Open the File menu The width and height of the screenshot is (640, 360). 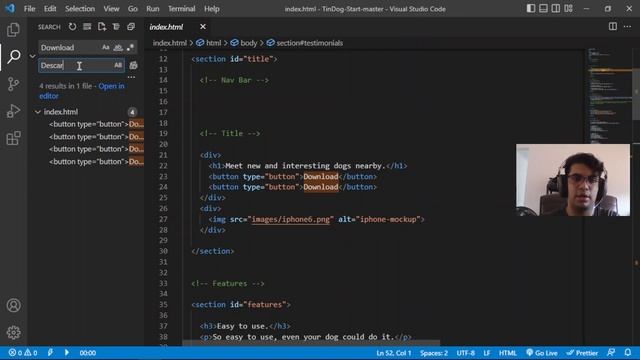click(29, 9)
